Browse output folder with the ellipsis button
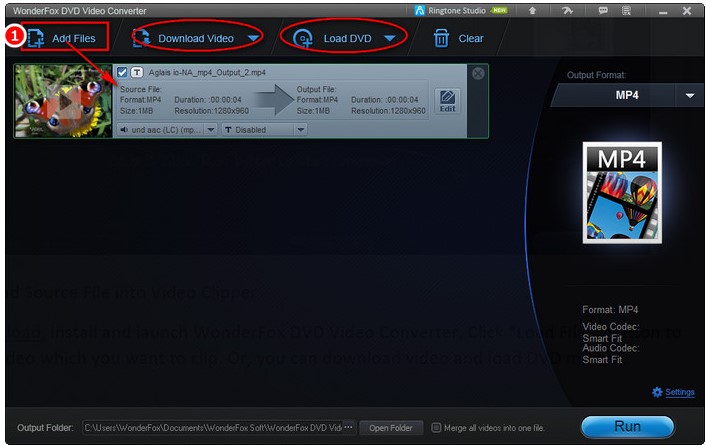The image size is (706, 445). 349,427
